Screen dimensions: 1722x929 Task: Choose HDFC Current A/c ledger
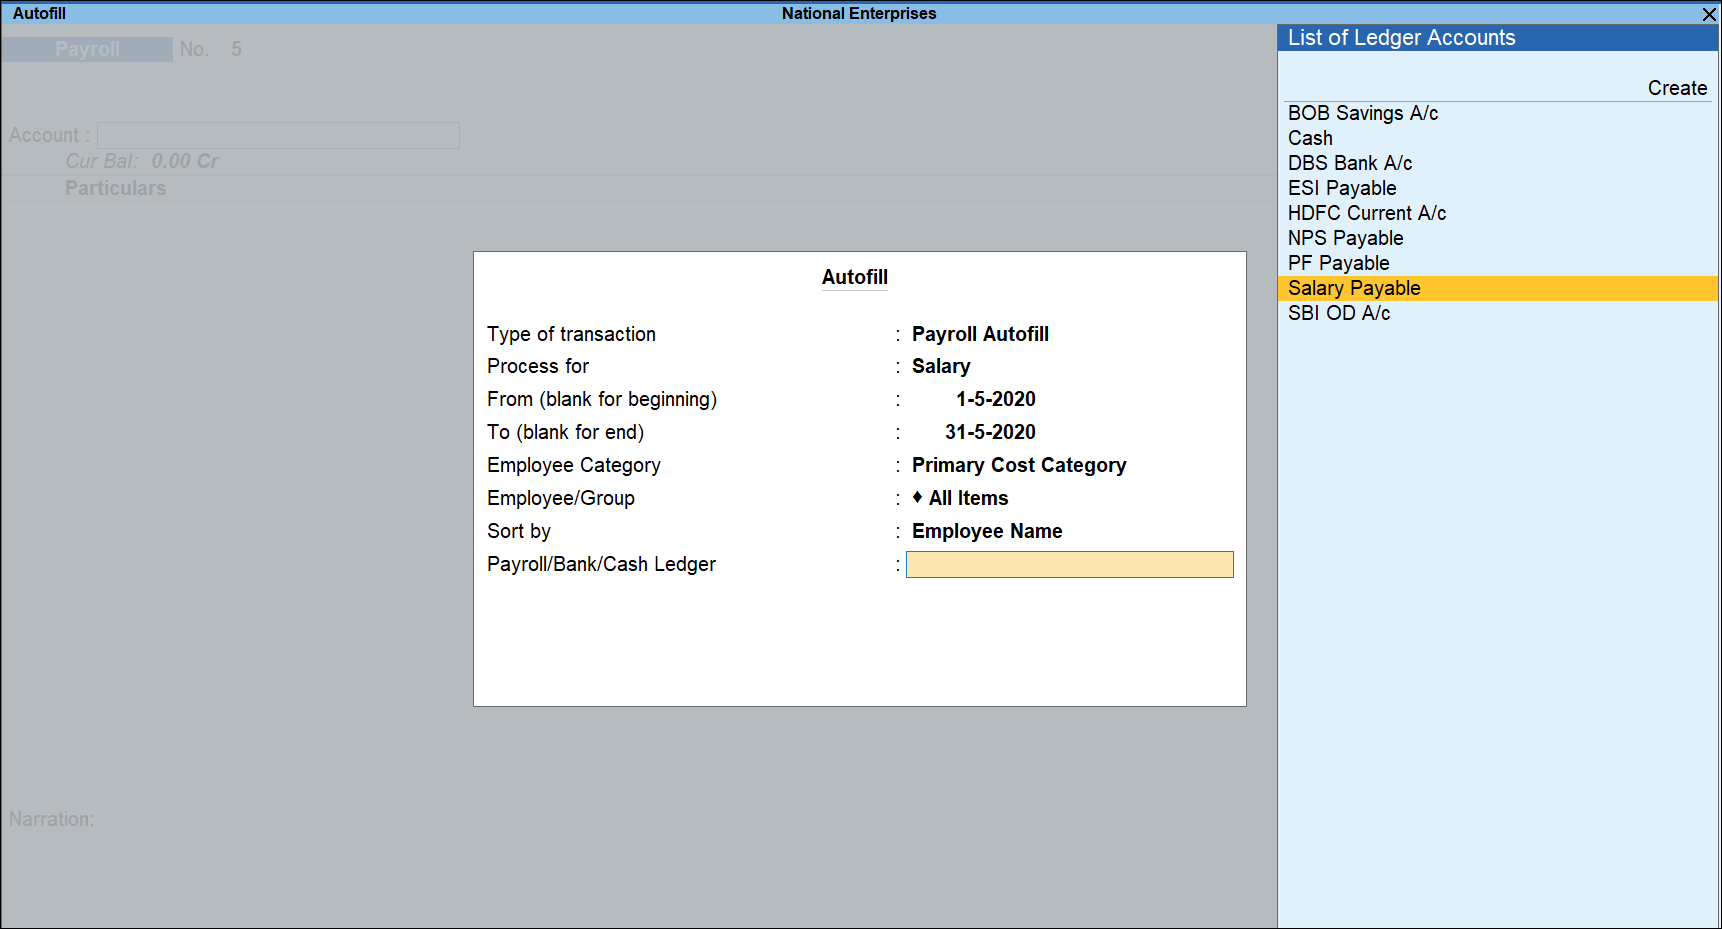point(1366,213)
